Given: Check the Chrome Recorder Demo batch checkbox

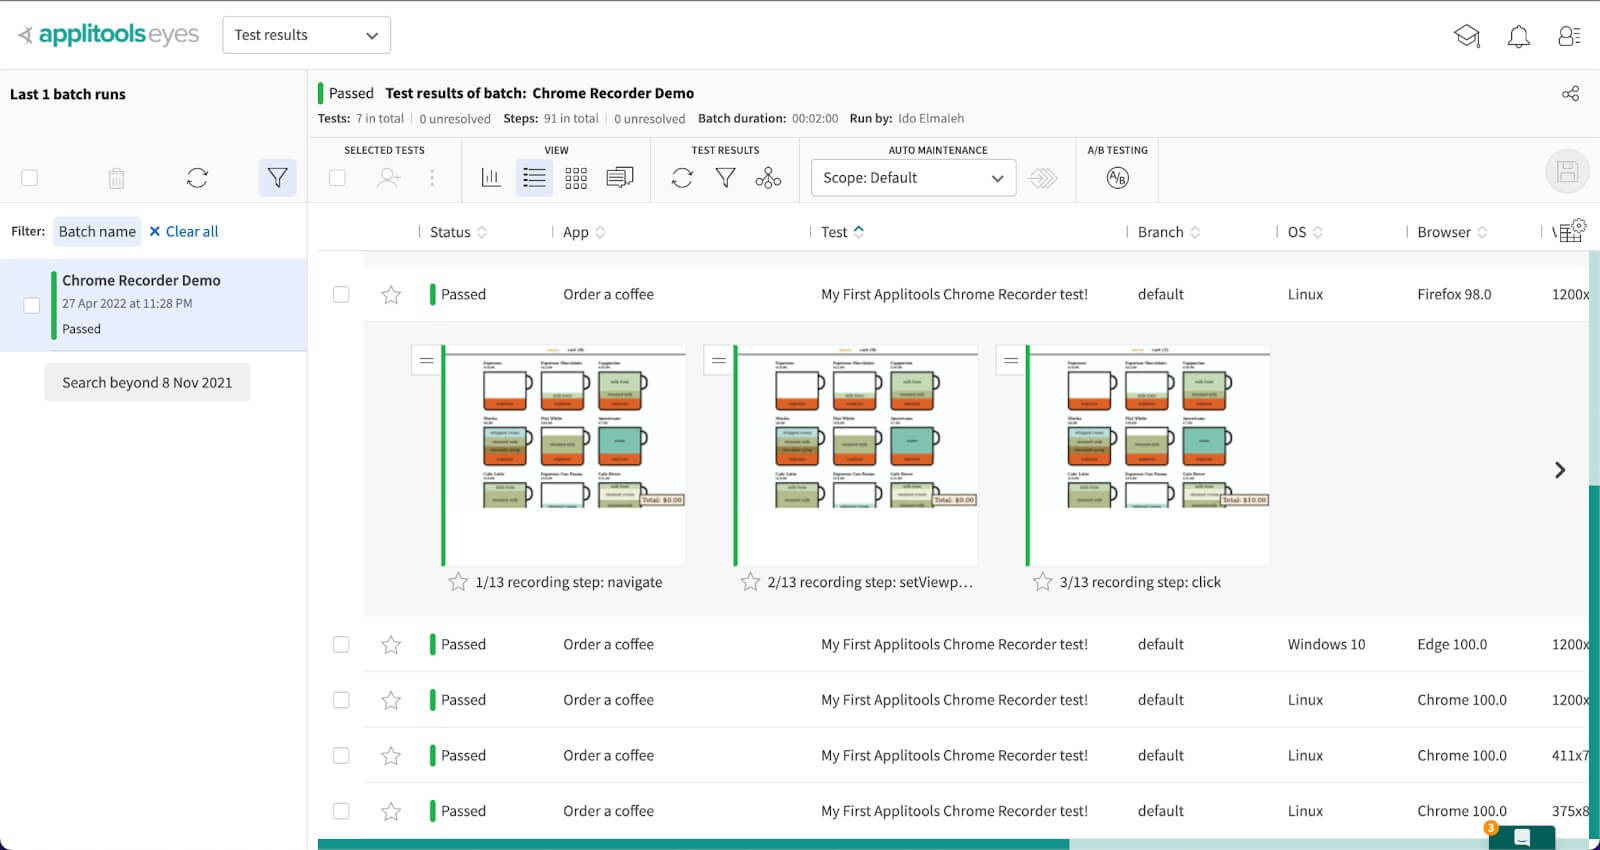Looking at the screenshot, I should (31, 305).
